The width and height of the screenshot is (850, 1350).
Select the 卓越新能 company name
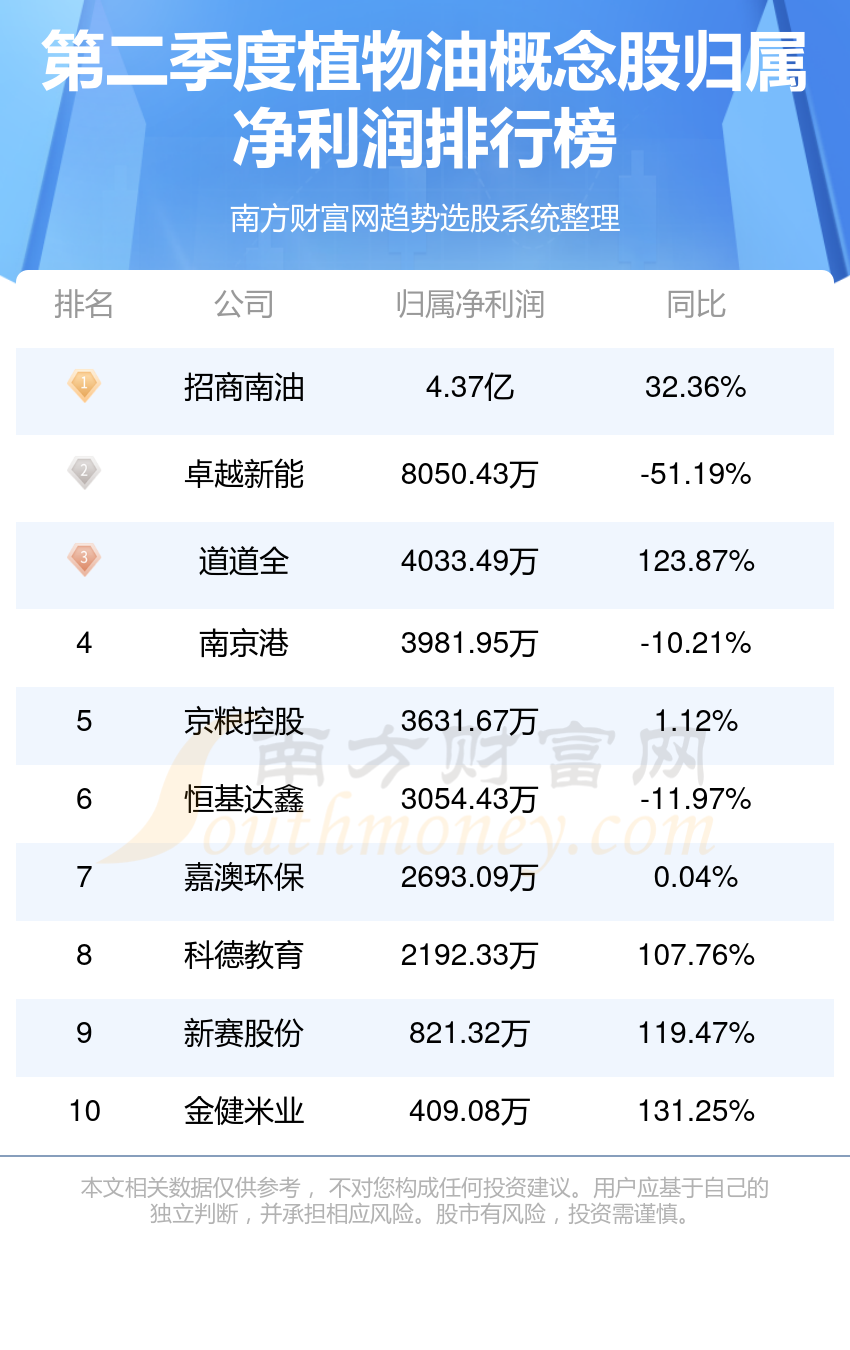coord(244,473)
